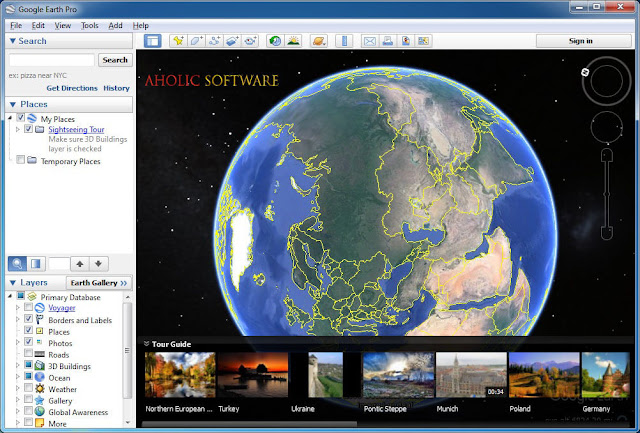The image size is (640, 433).
Task: Disable the Borders and Labels layer
Action: pyautogui.click(x=28, y=318)
